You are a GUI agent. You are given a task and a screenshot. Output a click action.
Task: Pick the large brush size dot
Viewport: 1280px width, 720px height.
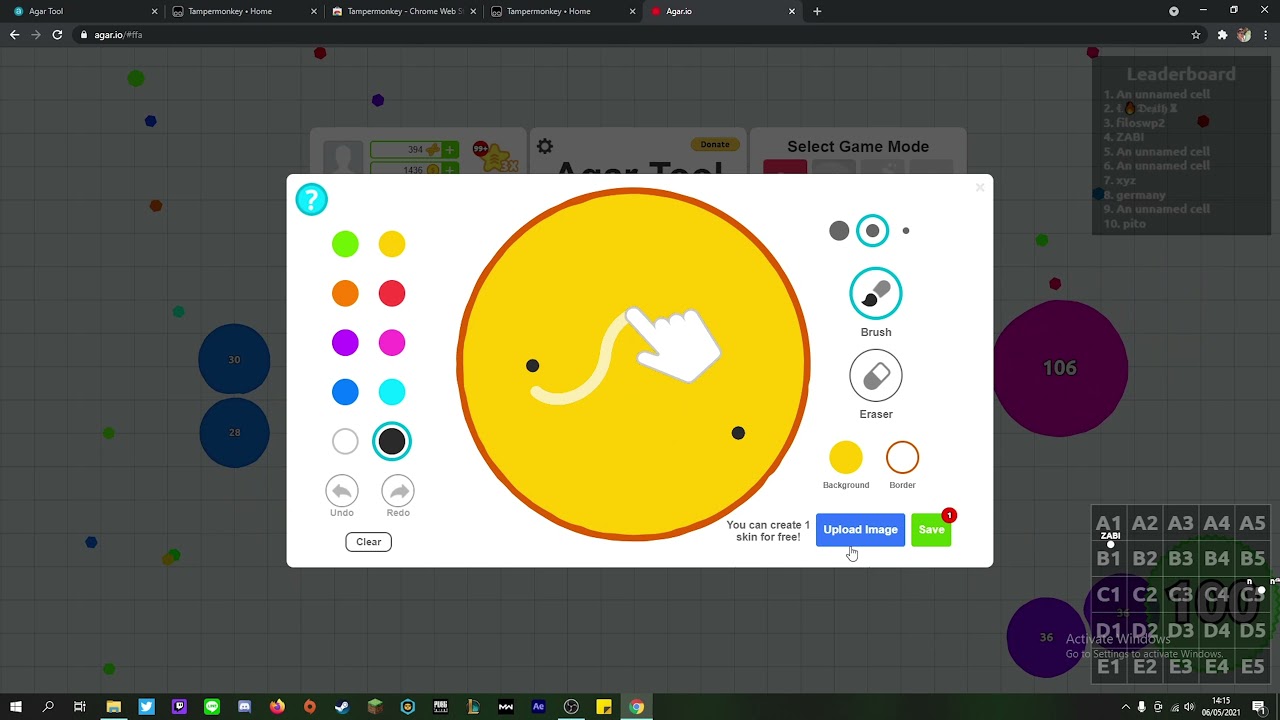point(839,231)
